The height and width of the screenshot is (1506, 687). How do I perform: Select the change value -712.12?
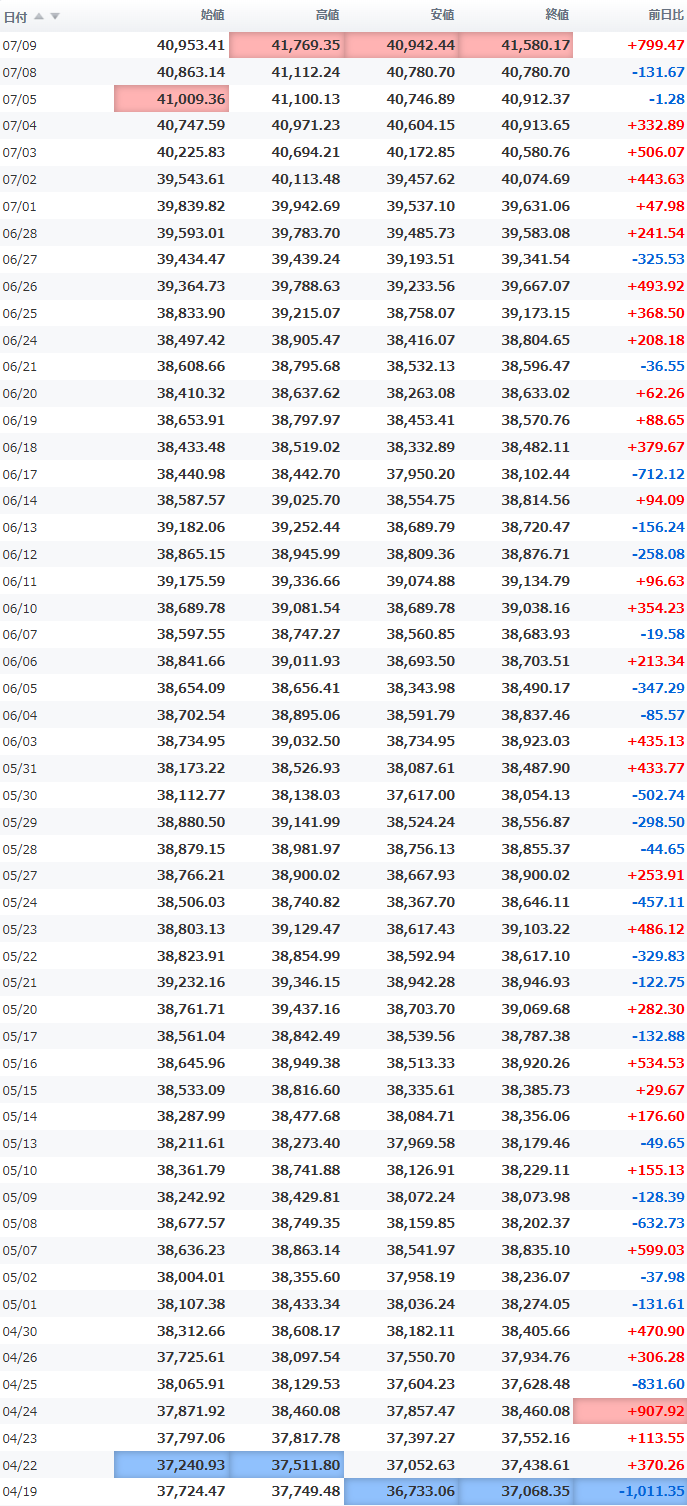pyautogui.click(x=658, y=474)
